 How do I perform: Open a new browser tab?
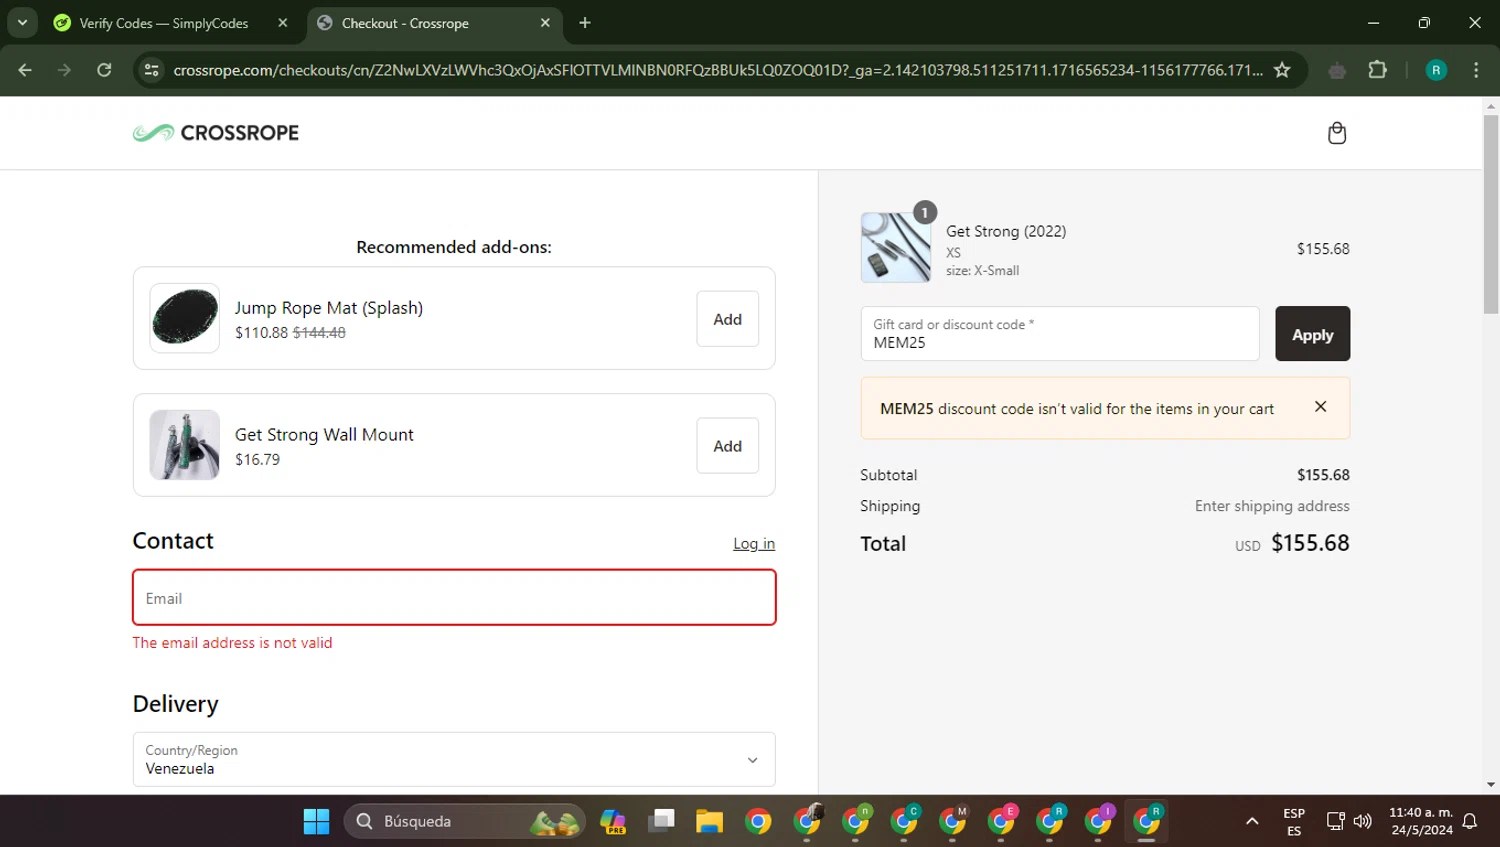[585, 23]
